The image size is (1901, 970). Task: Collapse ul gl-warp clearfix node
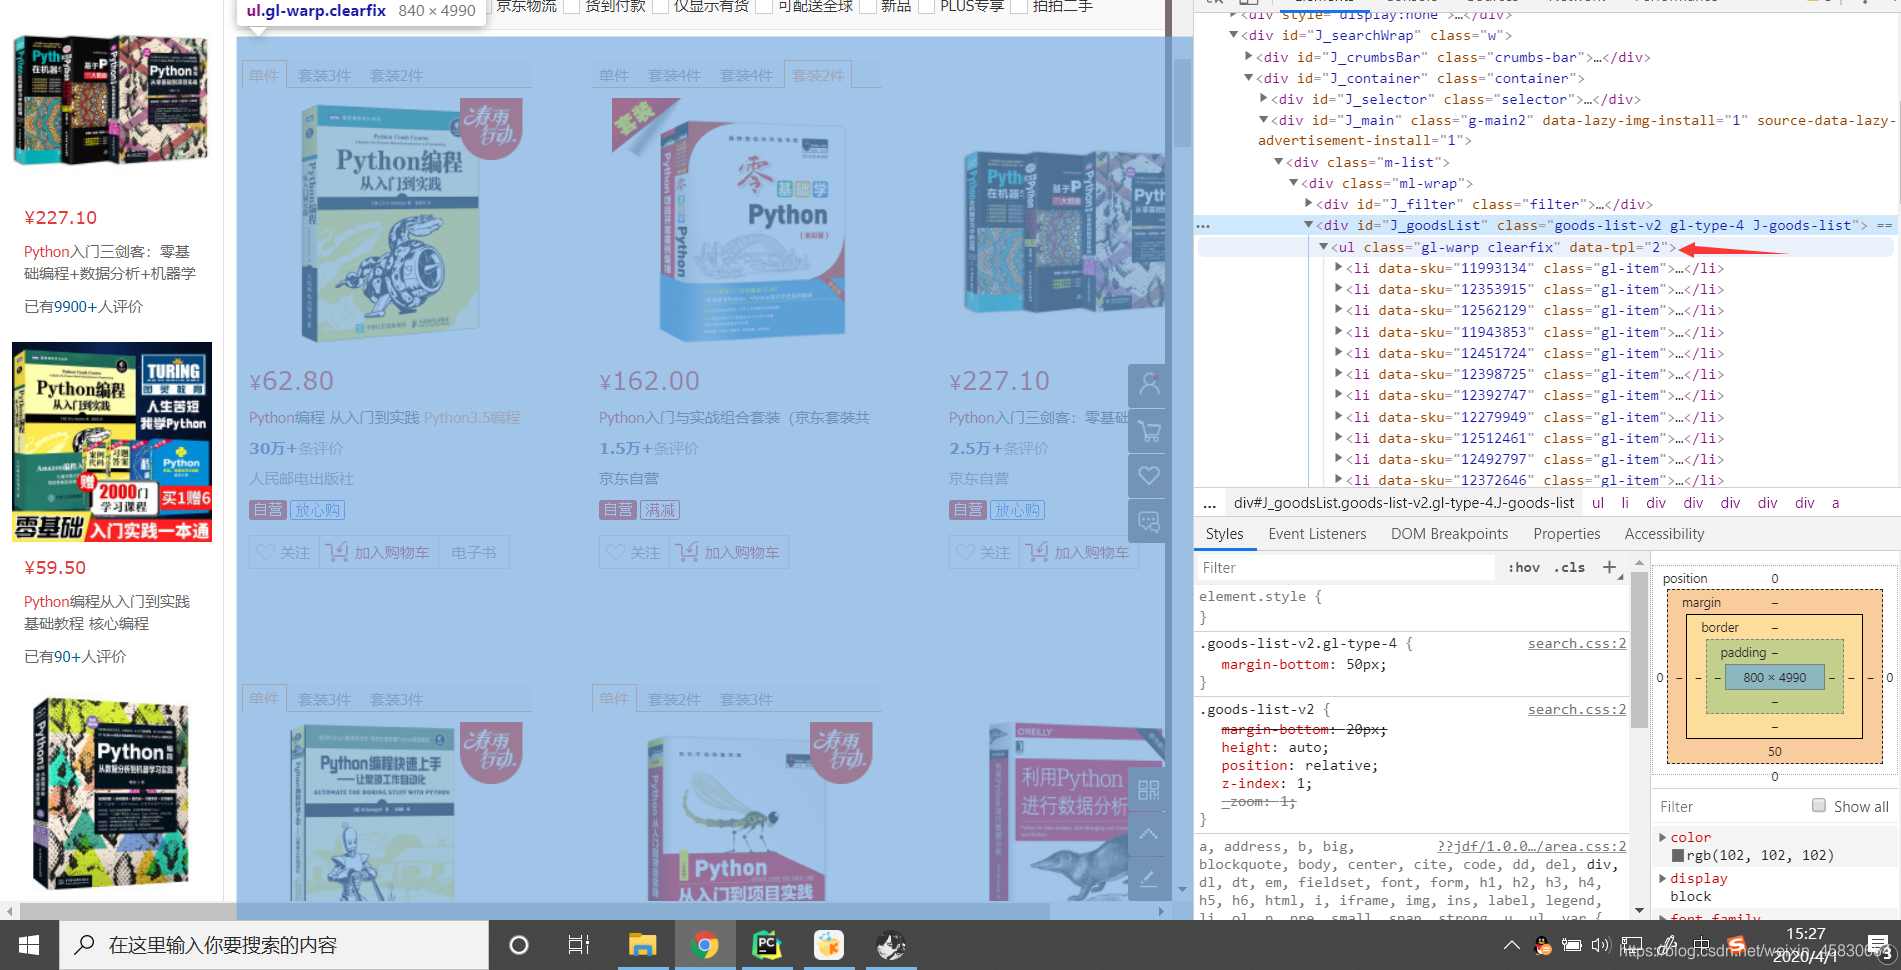[1323, 247]
